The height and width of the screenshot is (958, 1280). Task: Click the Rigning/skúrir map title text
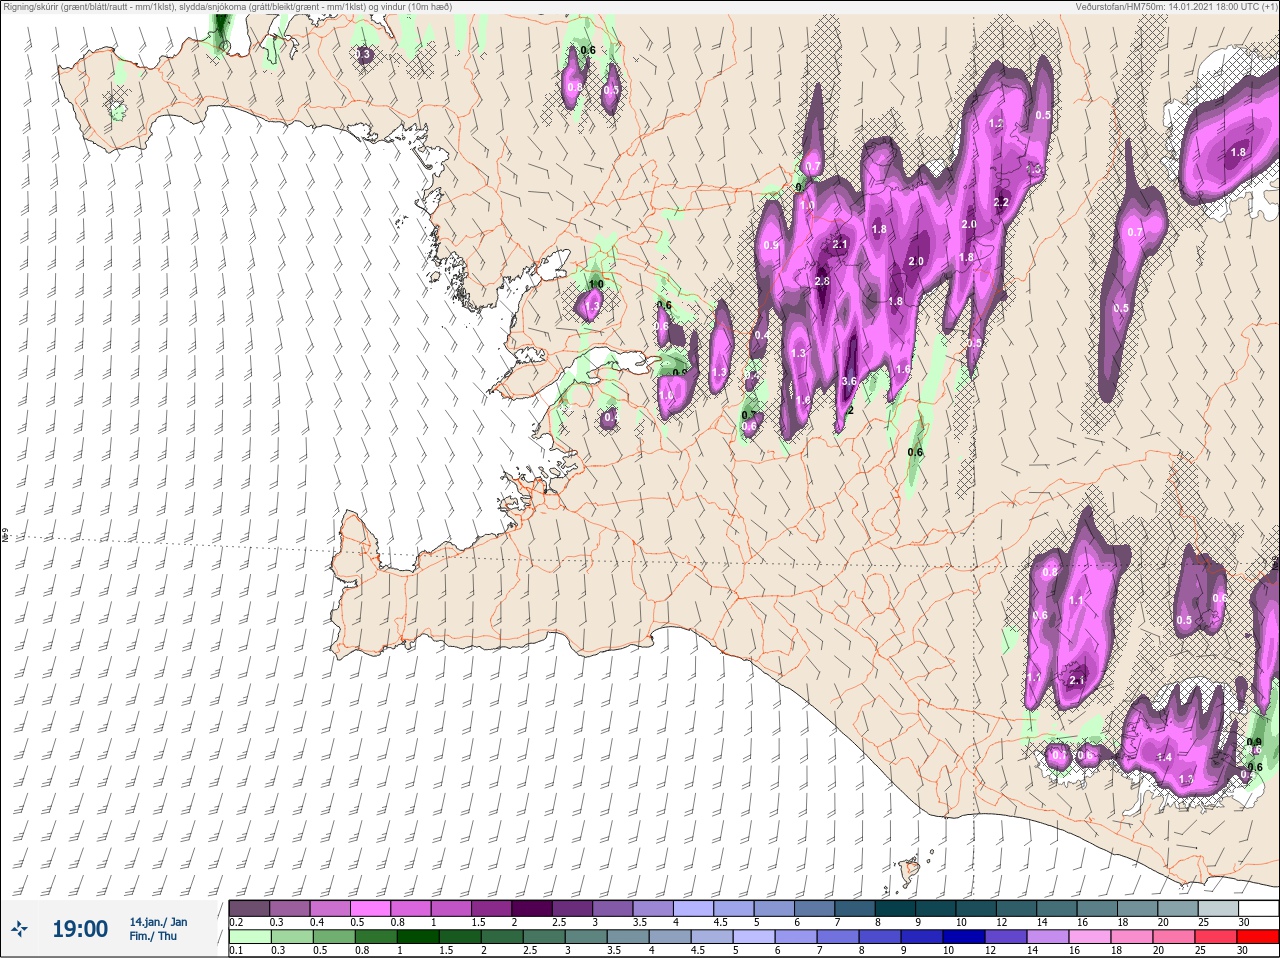[x=228, y=6]
